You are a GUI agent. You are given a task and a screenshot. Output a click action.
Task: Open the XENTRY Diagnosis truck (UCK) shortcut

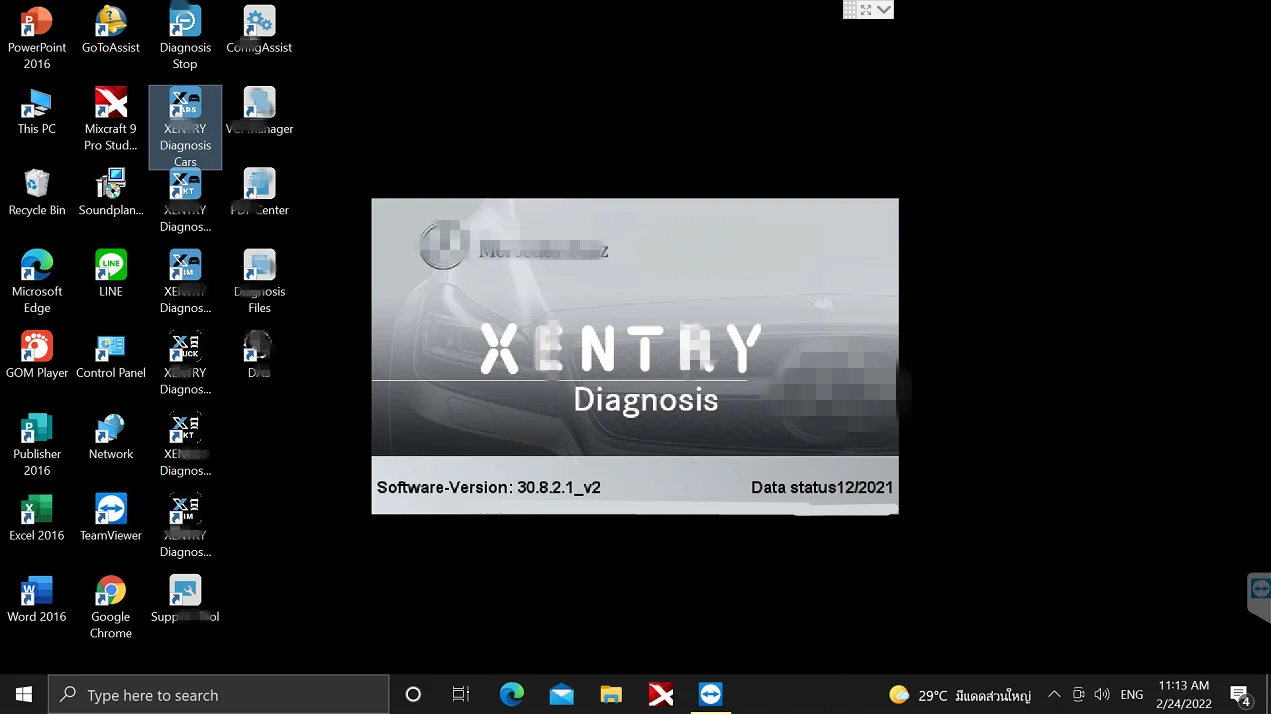(x=185, y=363)
